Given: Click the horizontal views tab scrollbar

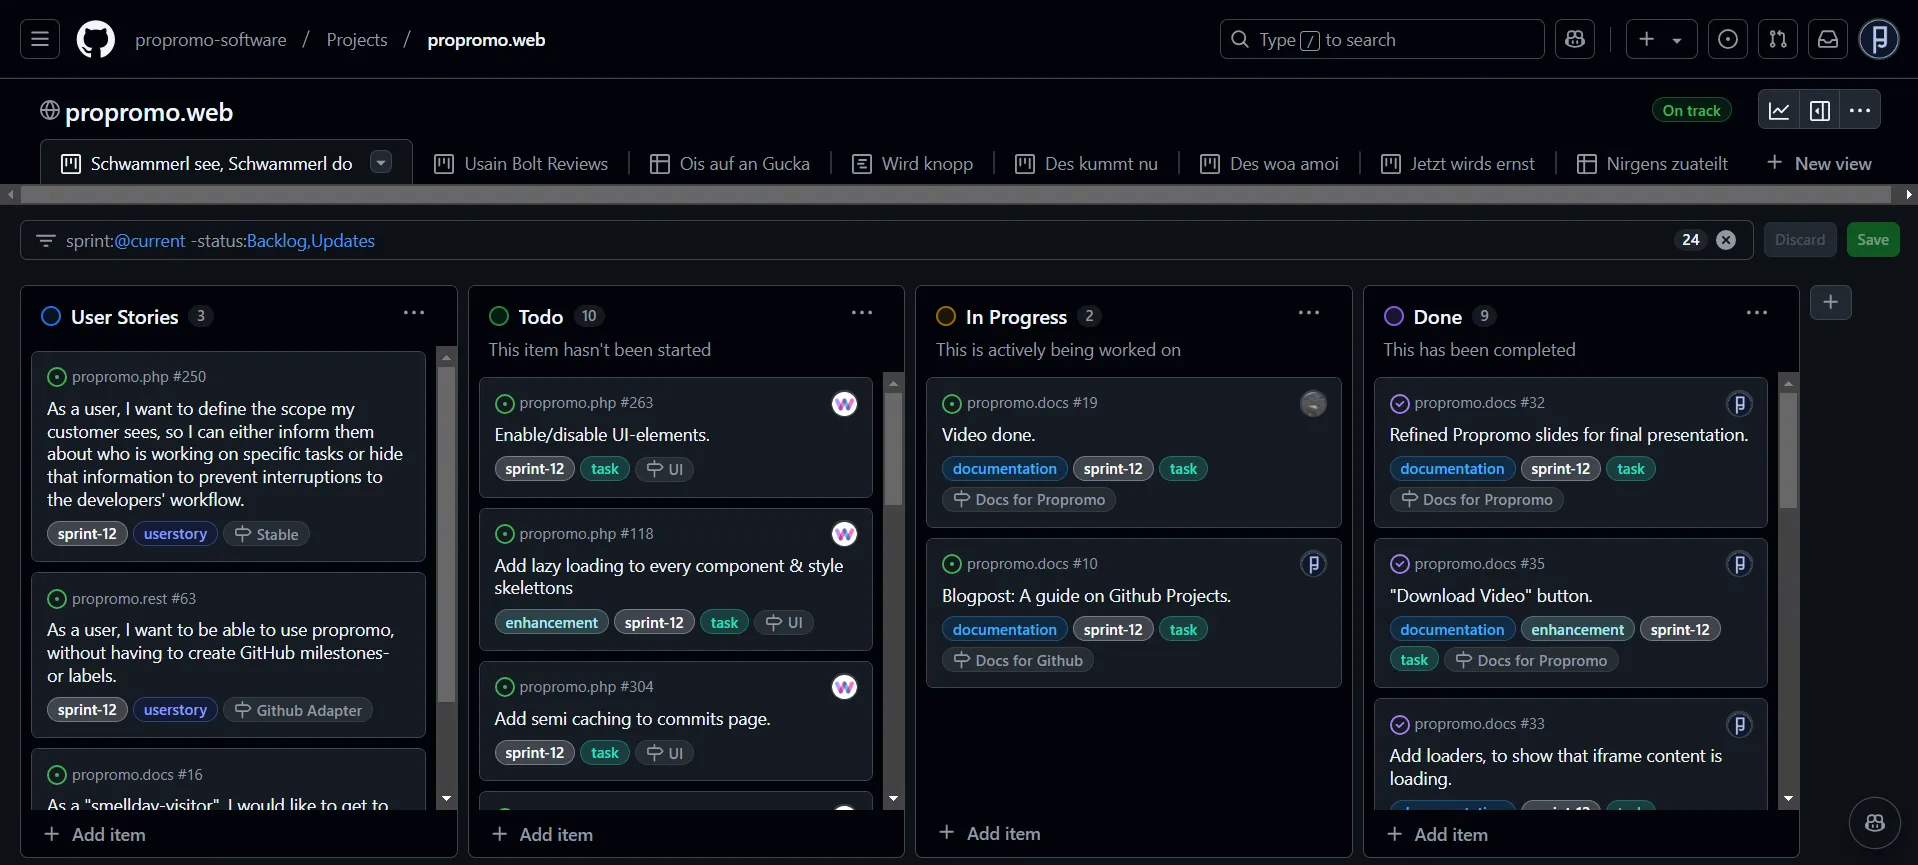Looking at the screenshot, I should tap(956, 195).
